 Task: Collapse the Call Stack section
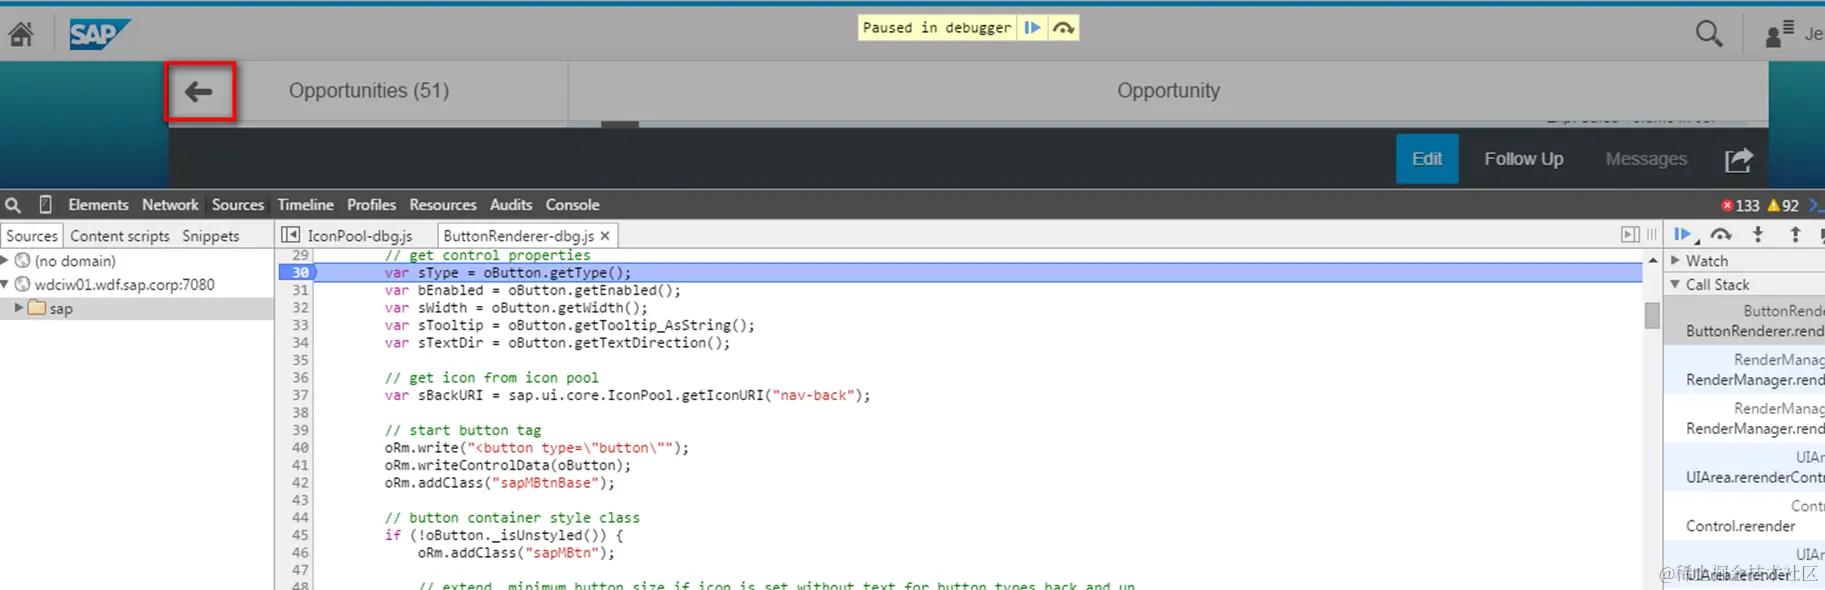[1676, 284]
